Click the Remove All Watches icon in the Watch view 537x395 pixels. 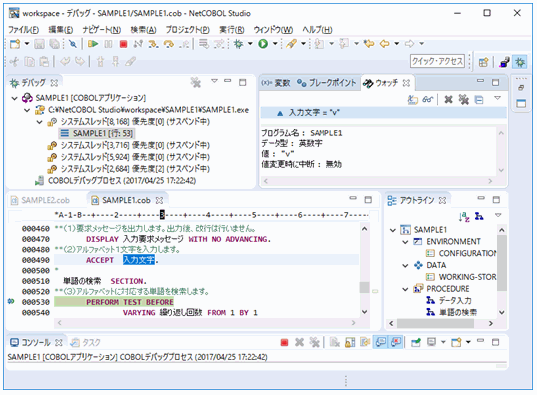[463, 100]
